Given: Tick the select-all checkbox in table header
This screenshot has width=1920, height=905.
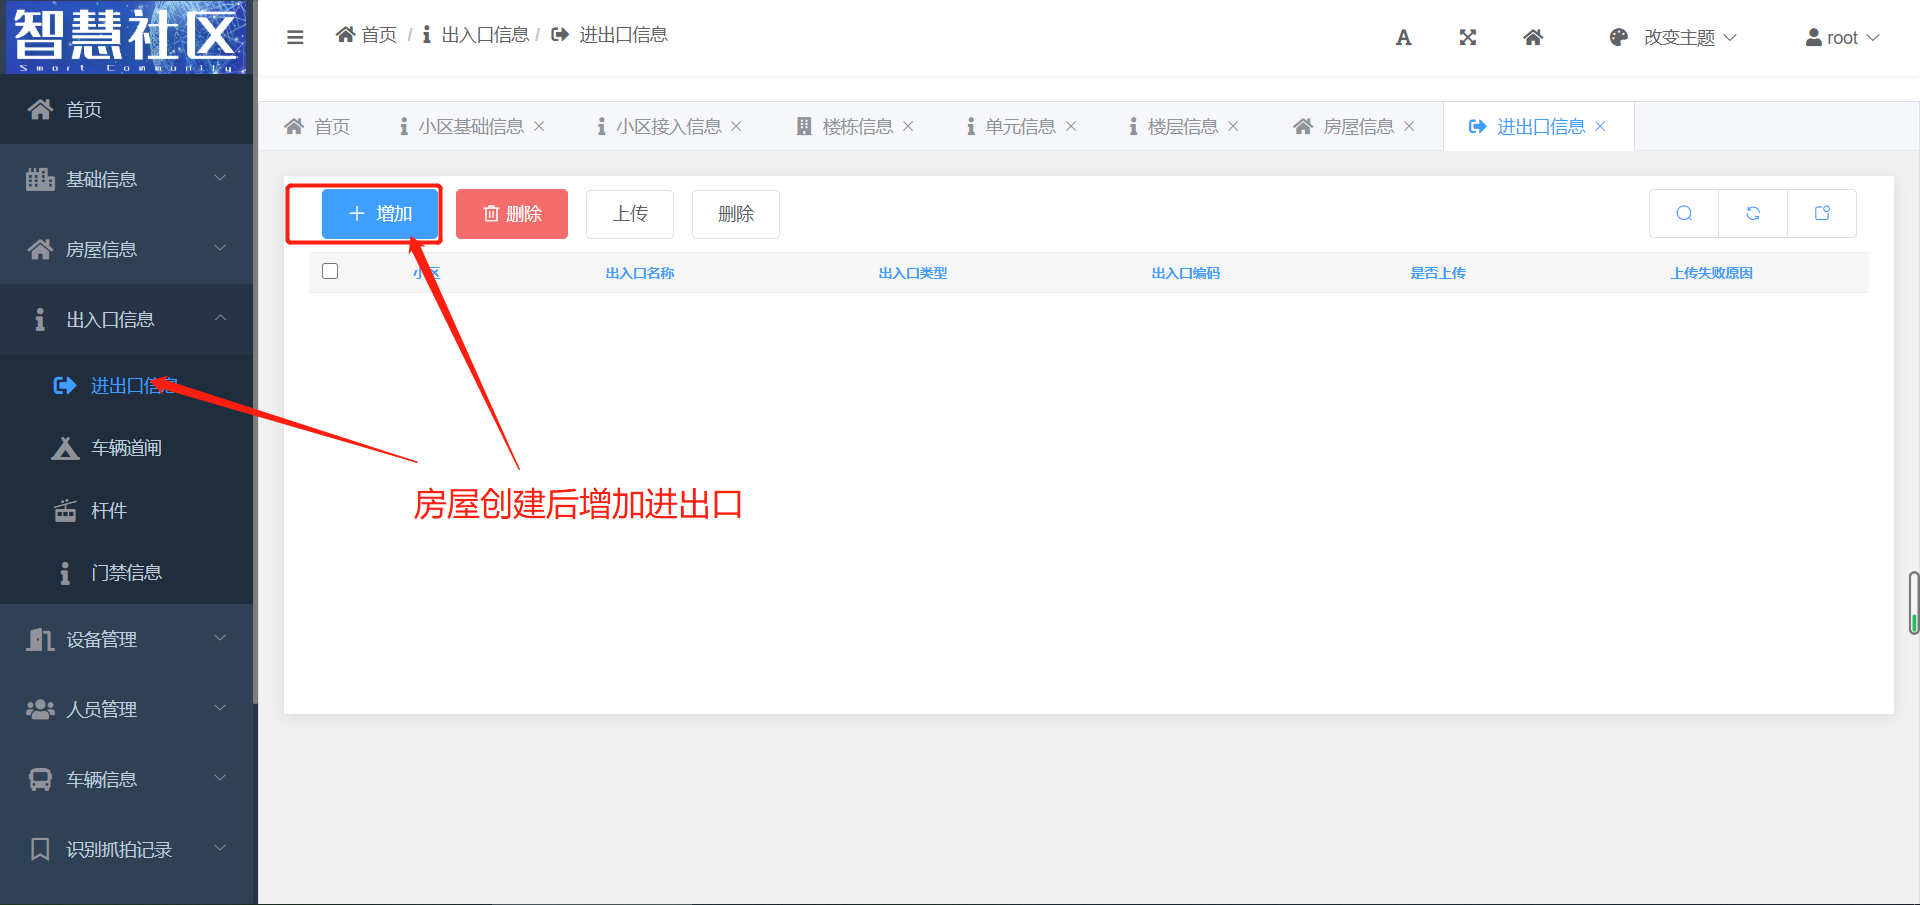Looking at the screenshot, I should tap(330, 271).
